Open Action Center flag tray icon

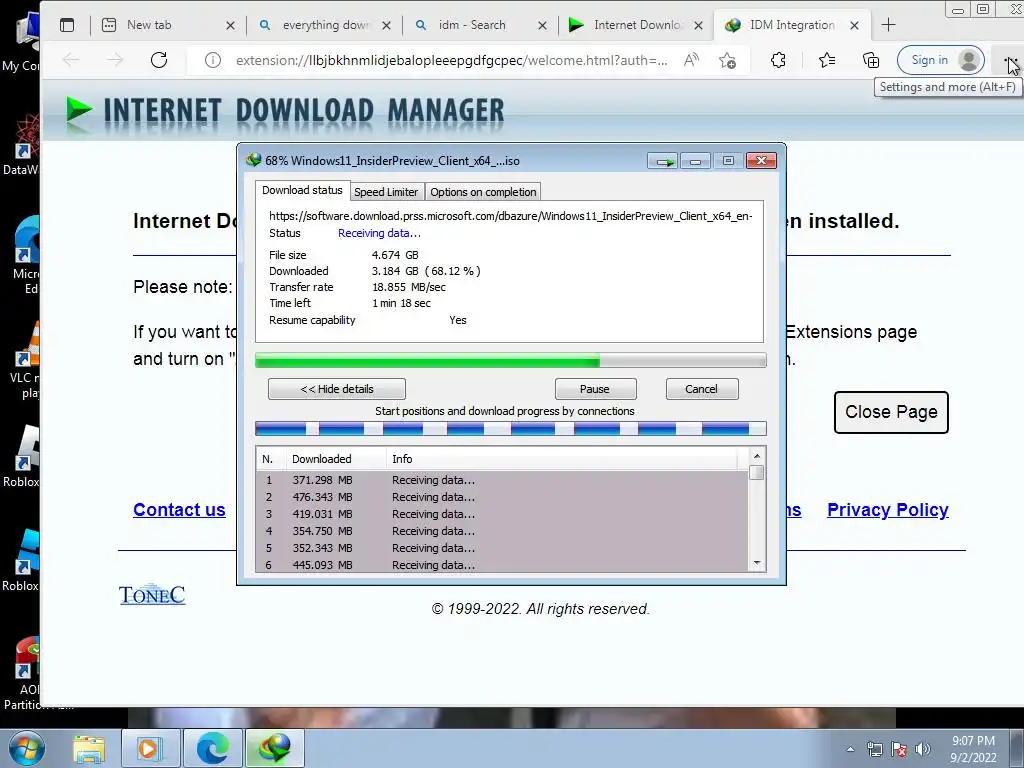click(899, 749)
